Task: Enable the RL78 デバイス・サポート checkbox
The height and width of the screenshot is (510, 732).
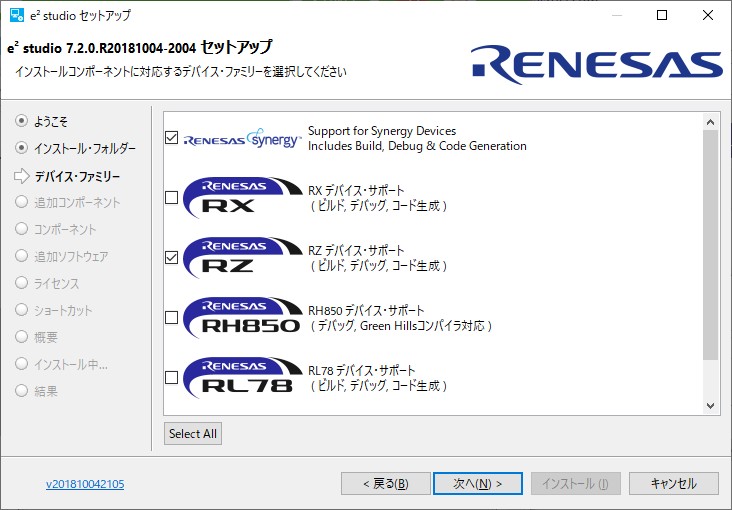Action: tap(171, 377)
